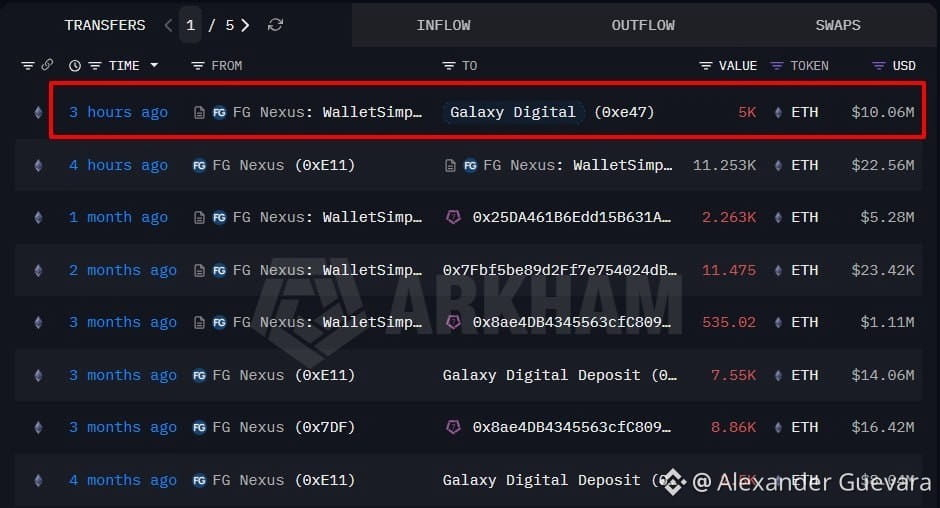Expand the TIME sort dropdown arrow
Screen dimensions: 940x508
tap(154, 65)
